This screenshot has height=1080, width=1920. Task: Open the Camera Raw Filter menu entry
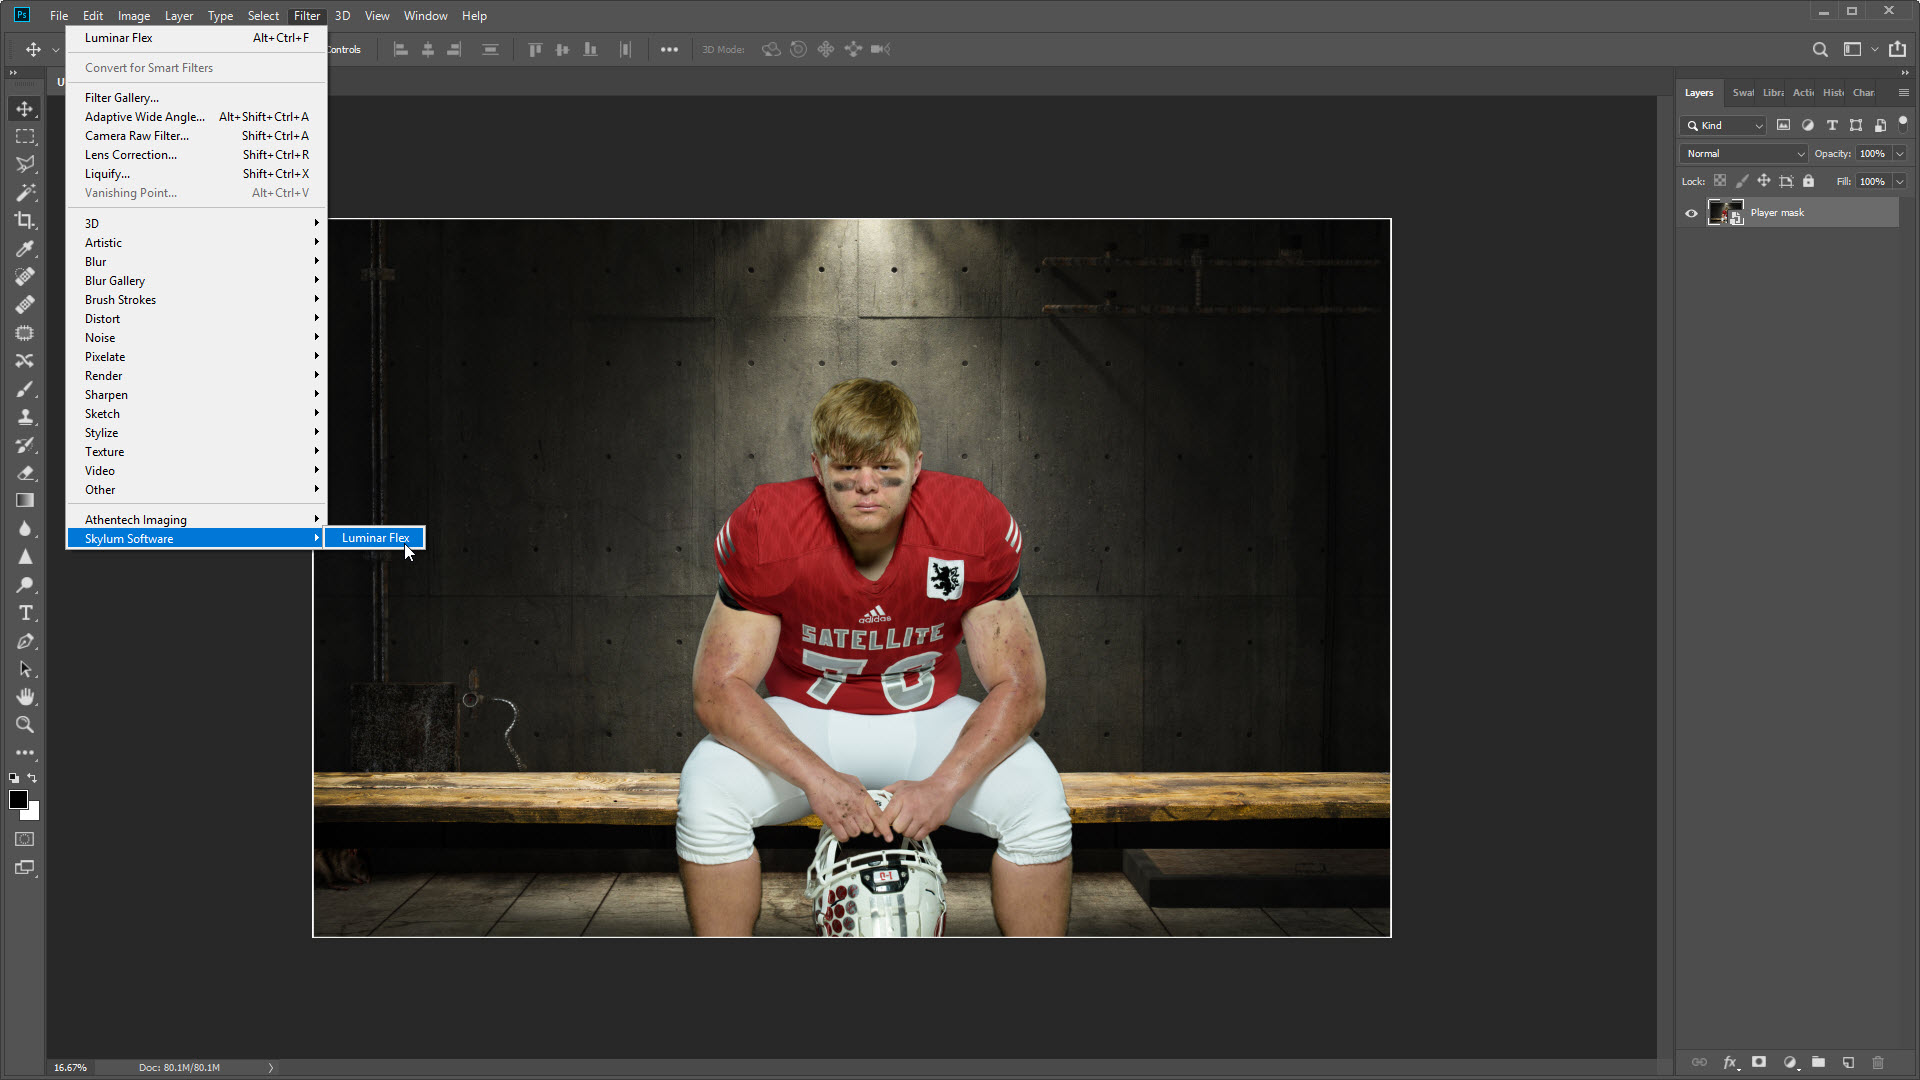point(137,136)
